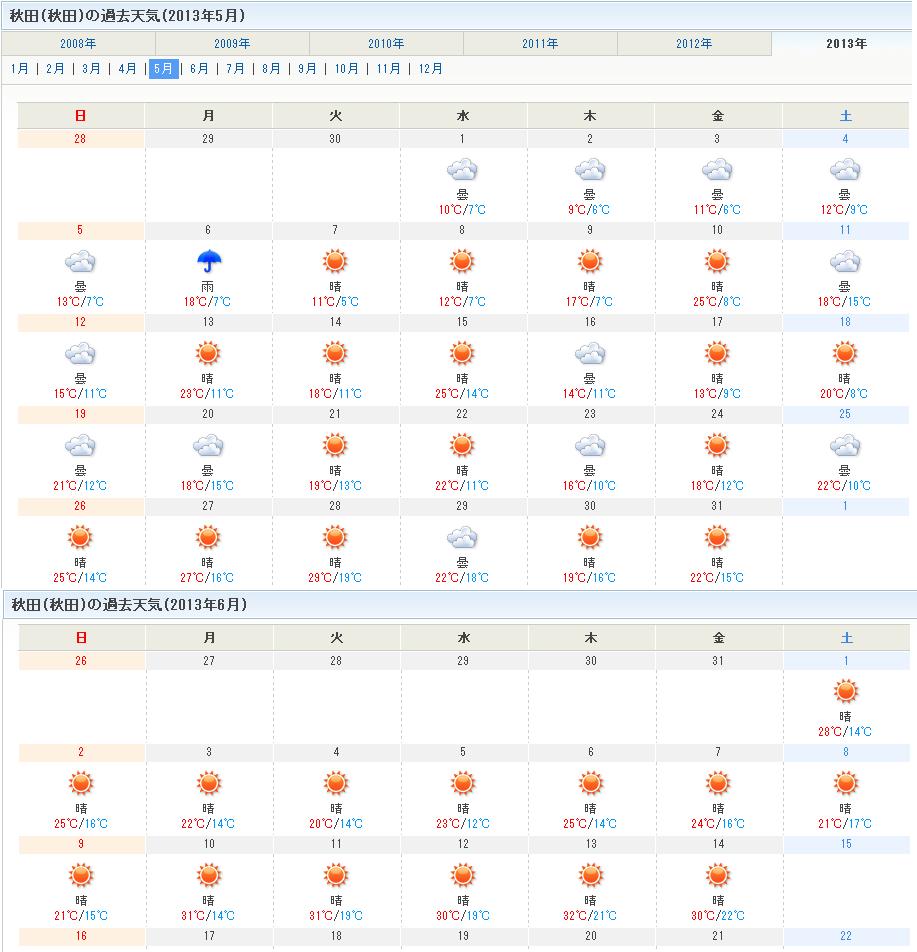Click the 22℃/18℃ temperature on May 29

click(462, 578)
